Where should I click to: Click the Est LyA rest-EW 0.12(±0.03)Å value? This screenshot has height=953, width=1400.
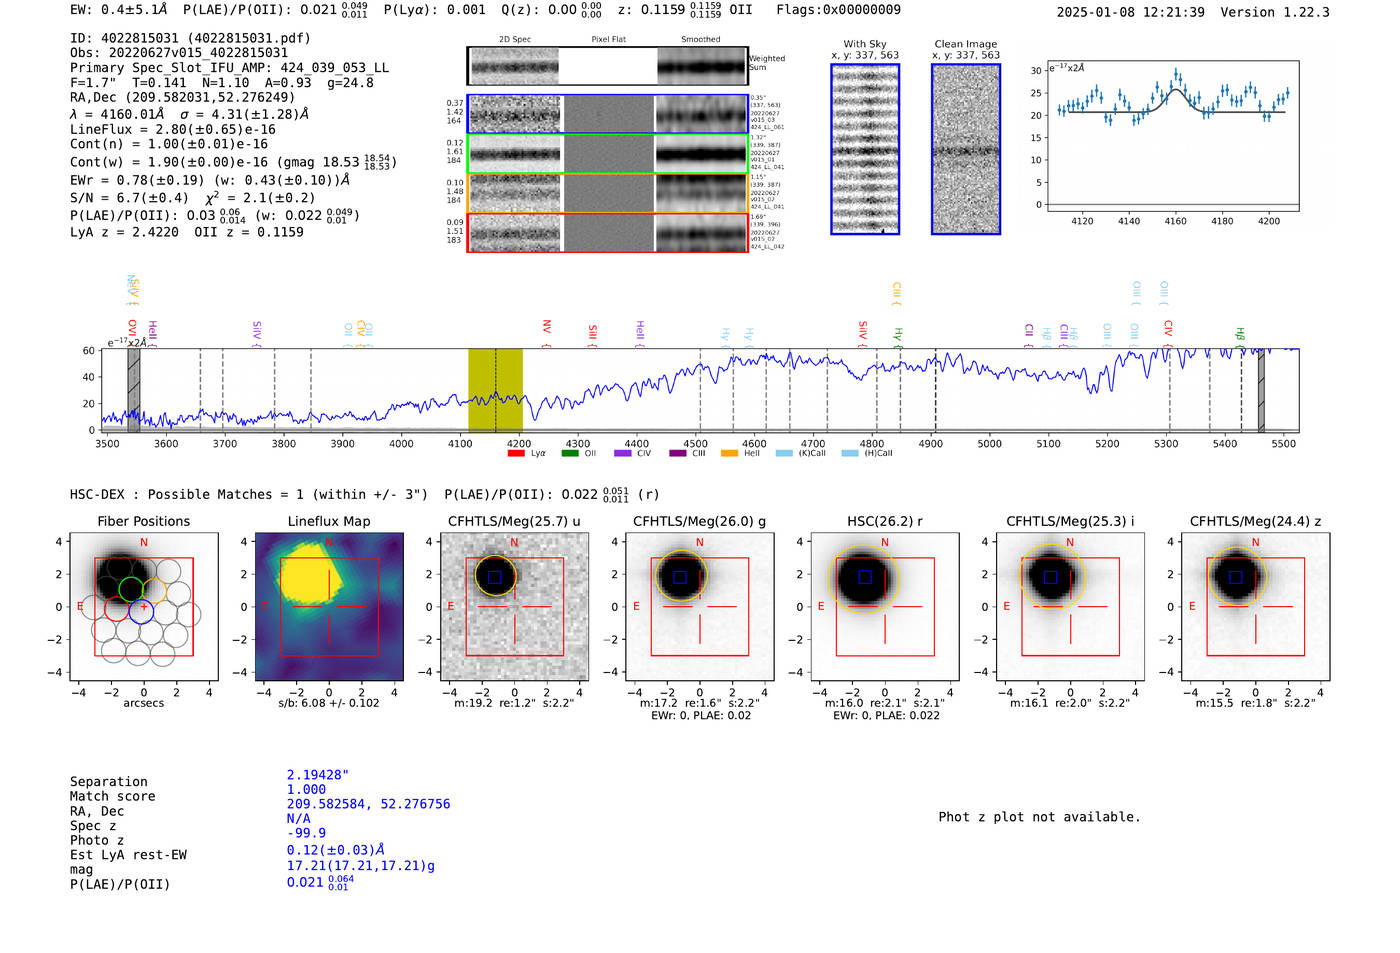click(x=336, y=850)
